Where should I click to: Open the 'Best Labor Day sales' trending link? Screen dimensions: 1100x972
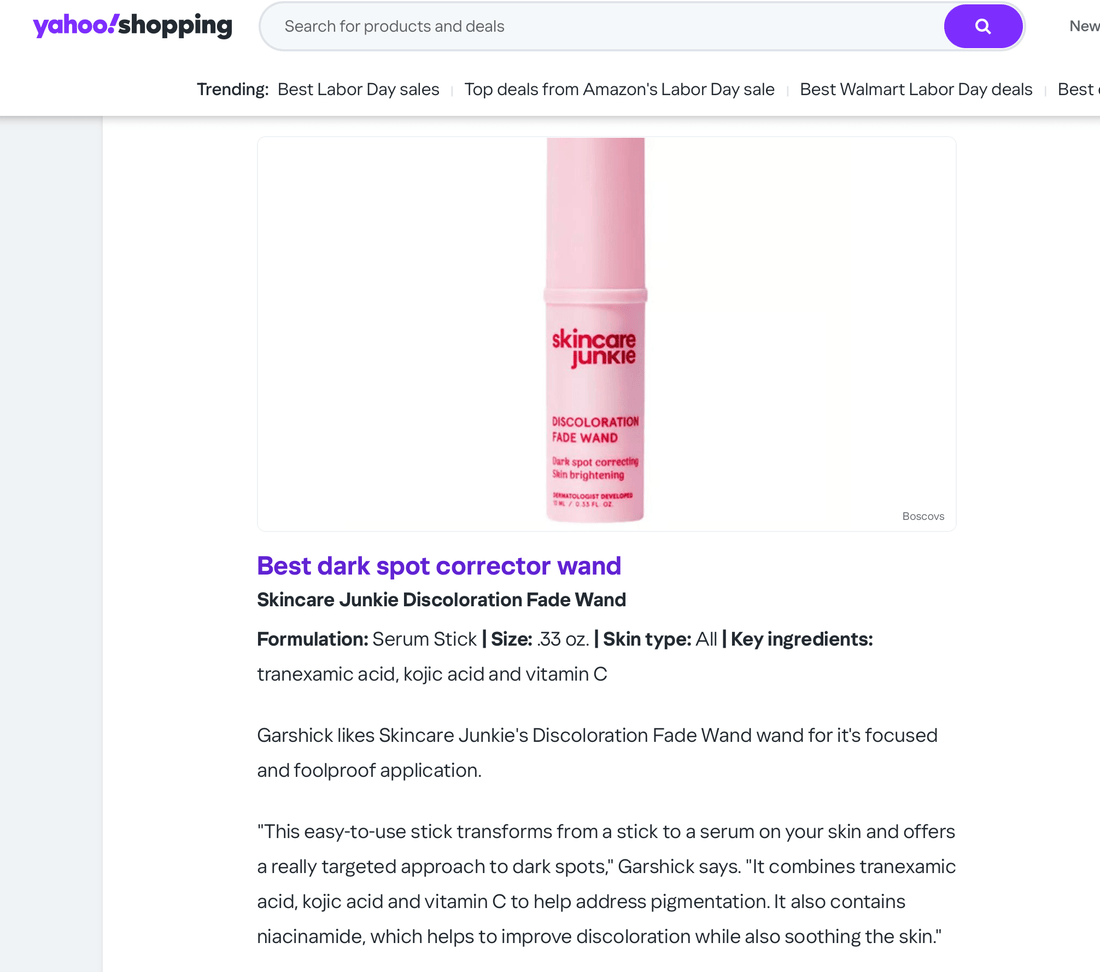point(358,89)
